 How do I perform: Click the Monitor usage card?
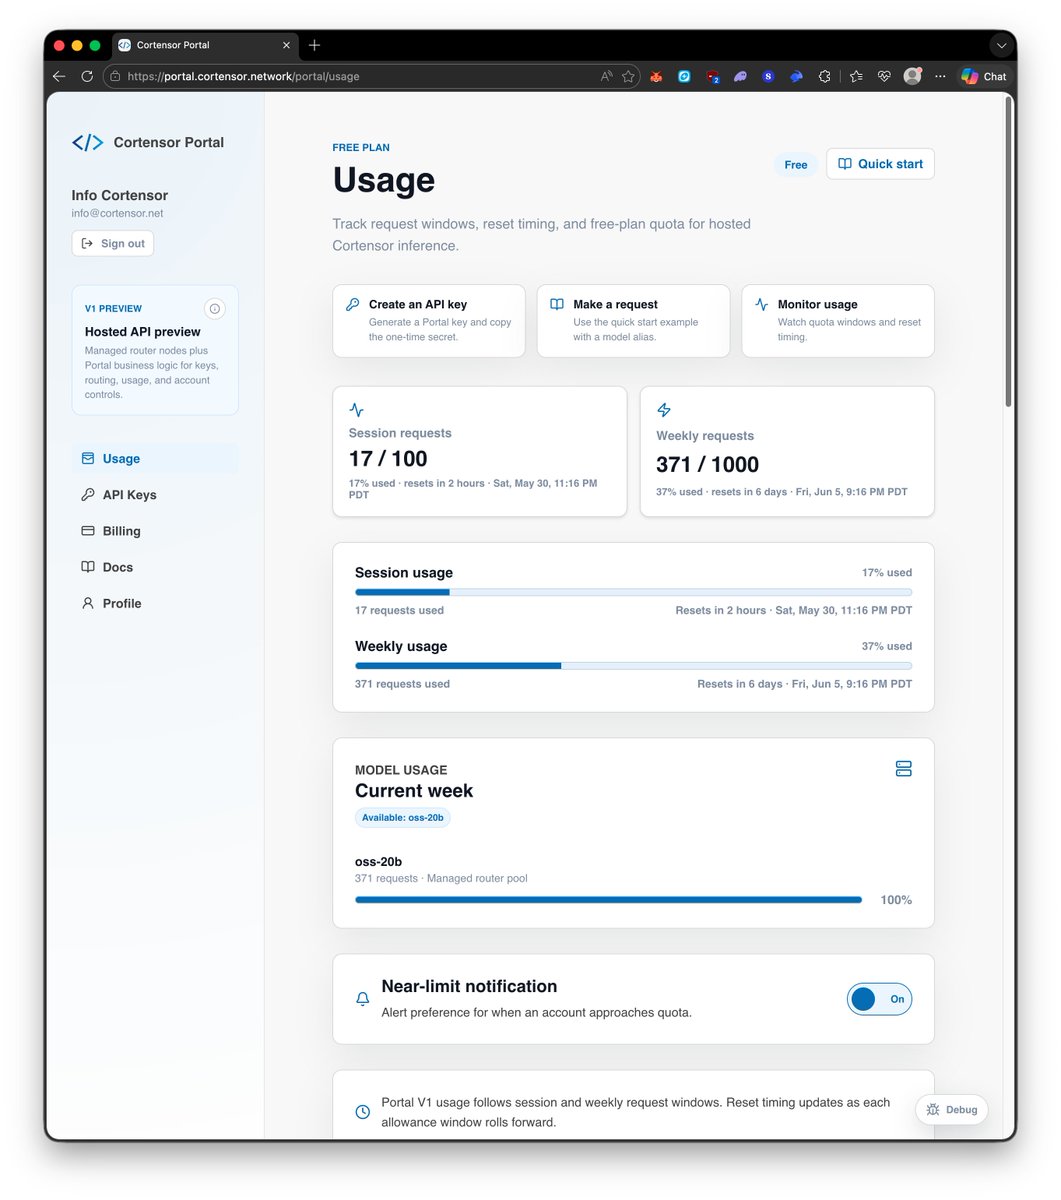pyautogui.click(x=838, y=321)
